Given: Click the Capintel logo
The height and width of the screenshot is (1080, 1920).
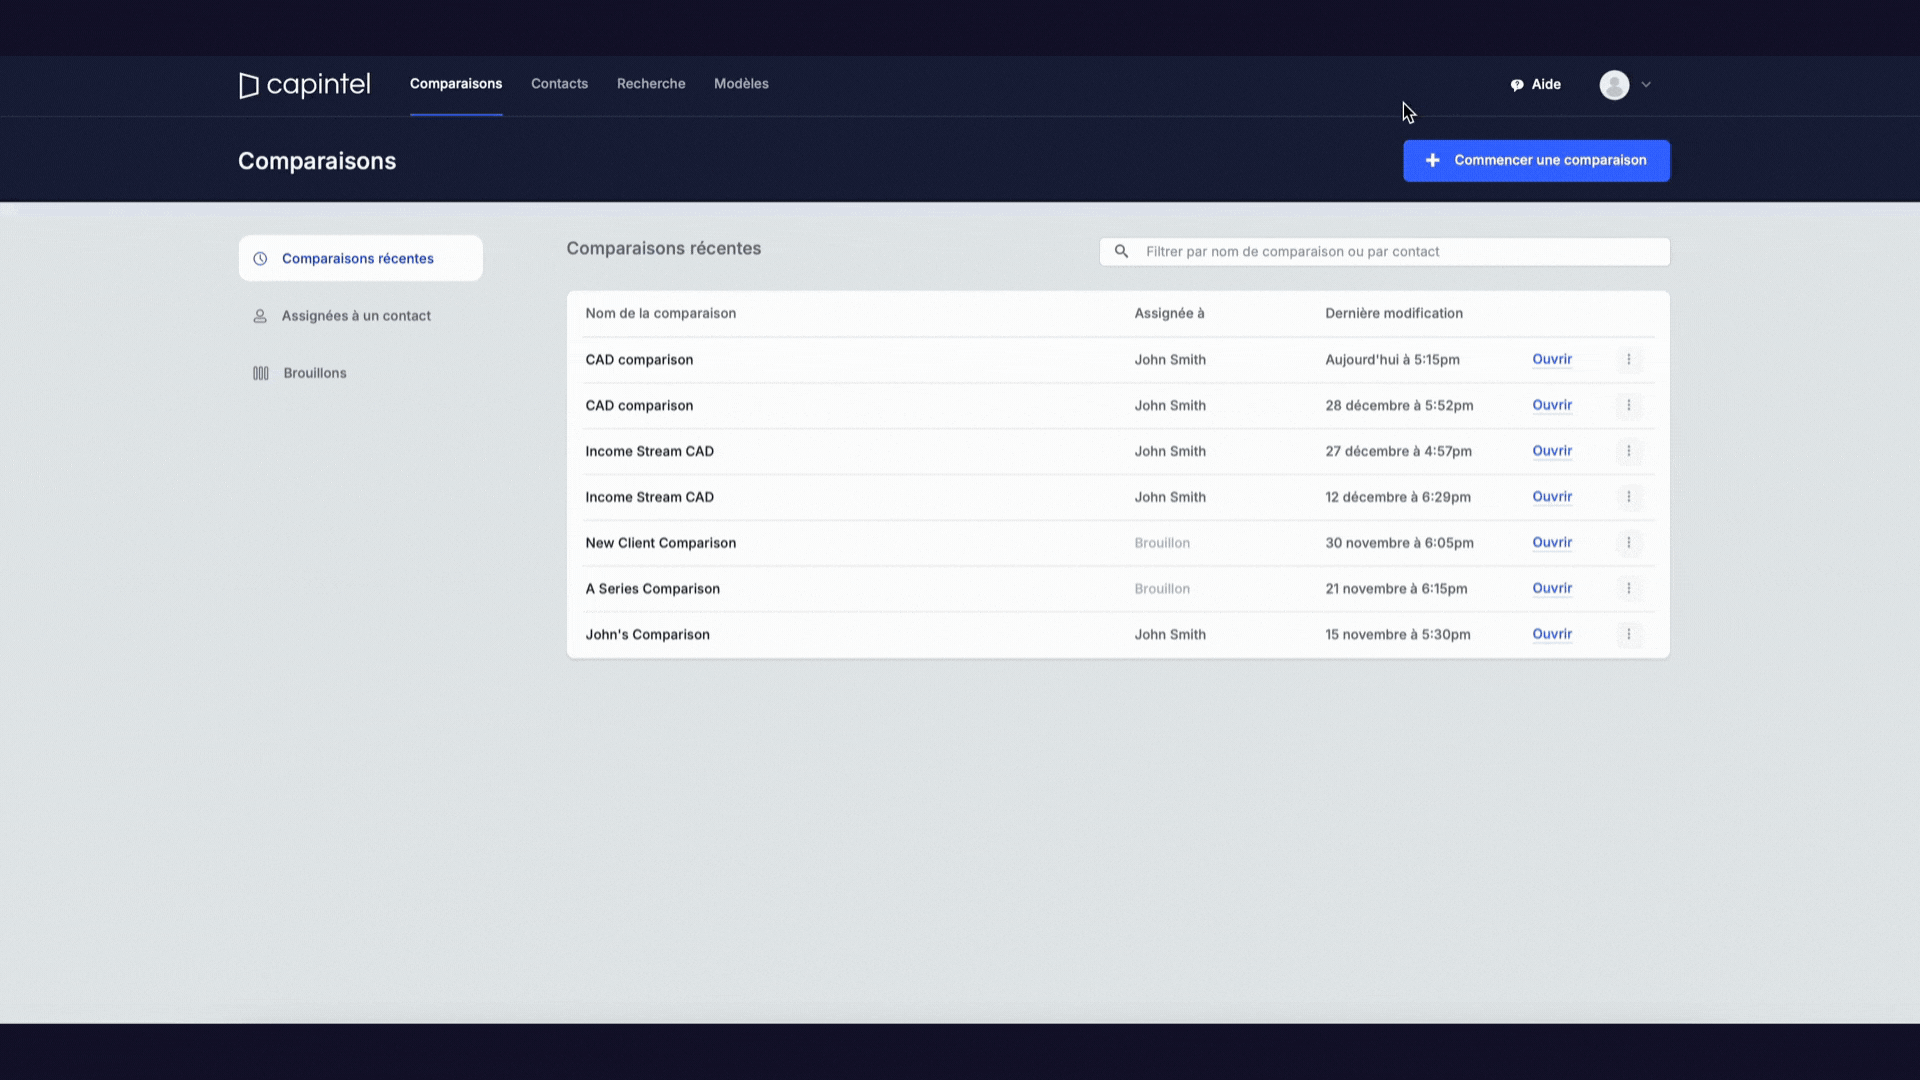Looking at the screenshot, I should (304, 85).
